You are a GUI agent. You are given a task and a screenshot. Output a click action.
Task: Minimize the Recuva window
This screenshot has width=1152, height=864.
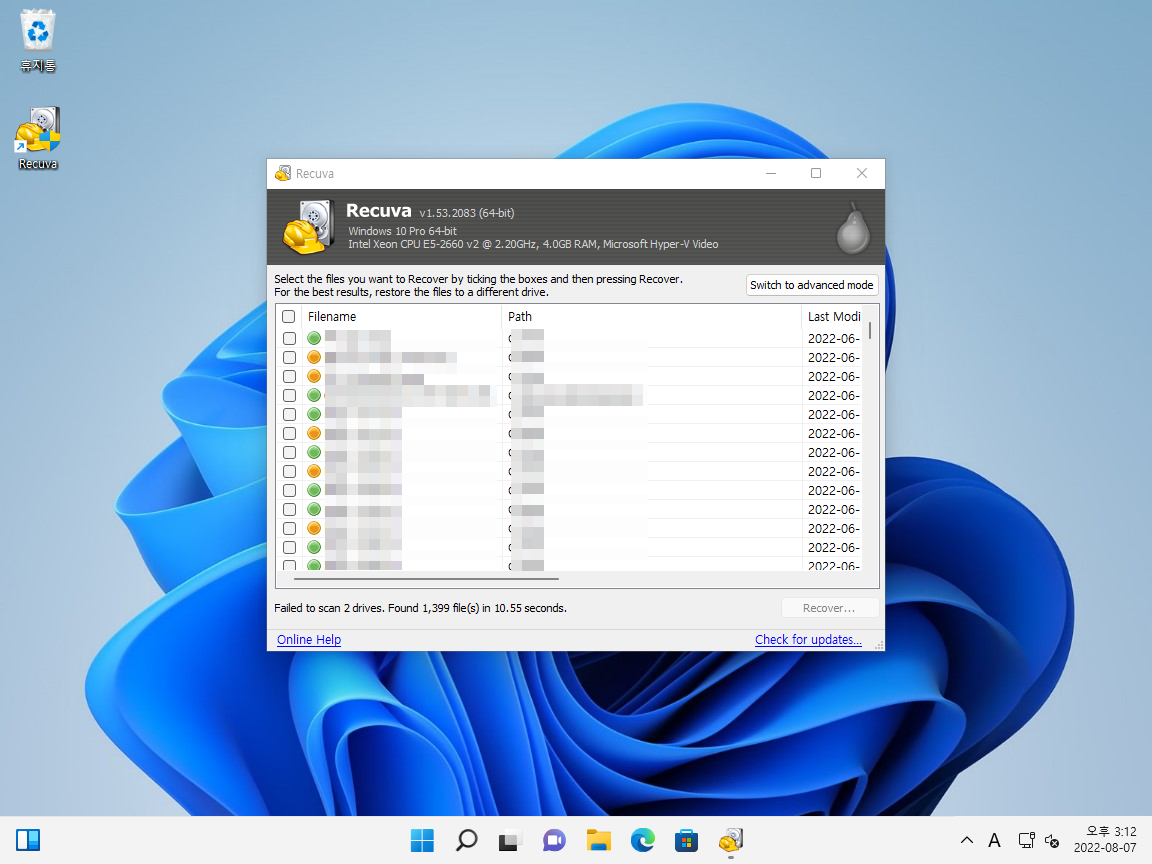click(x=771, y=173)
